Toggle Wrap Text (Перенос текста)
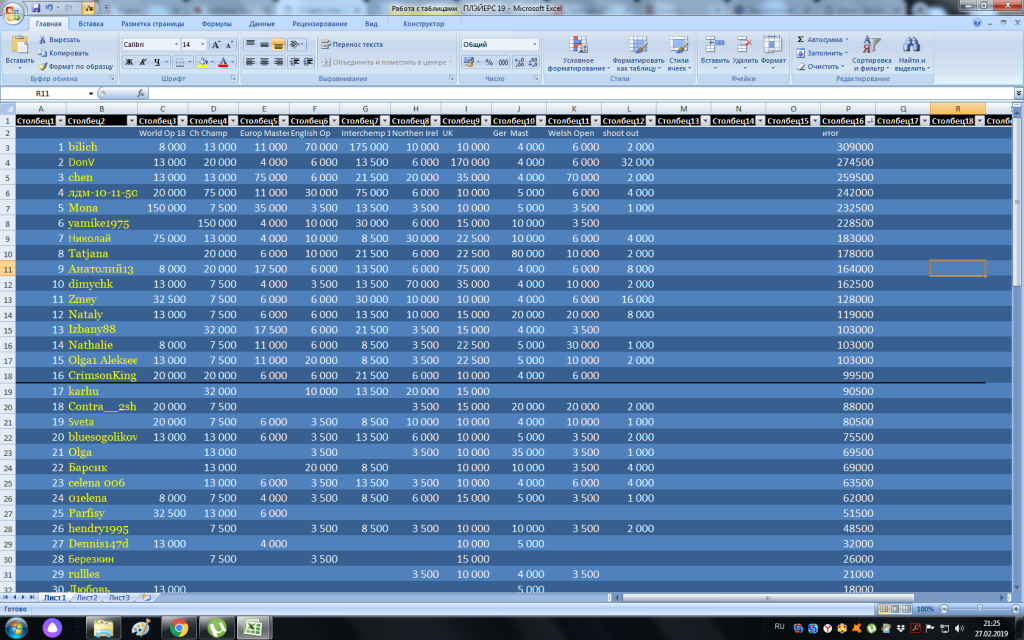This screenshot has height=640, width=1024. pos(351,45)
